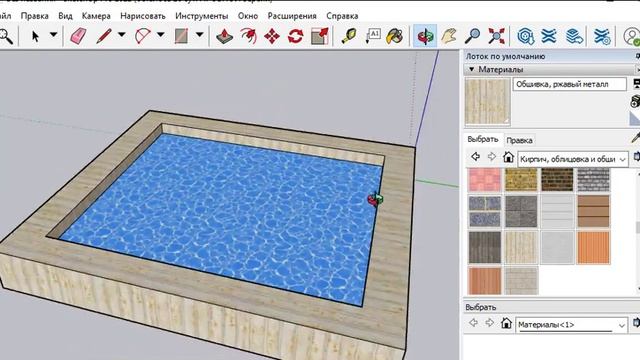Pick the brown wood siding swatch
This screenshot has width=640, height=360.
coord(593,211)
